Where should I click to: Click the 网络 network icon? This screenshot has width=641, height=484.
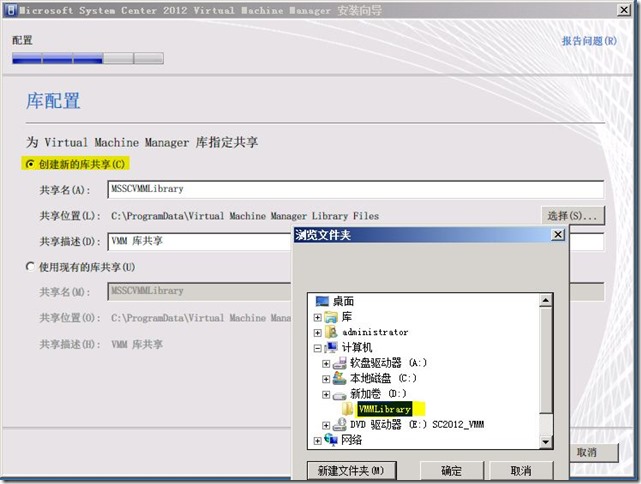point(331,439)
